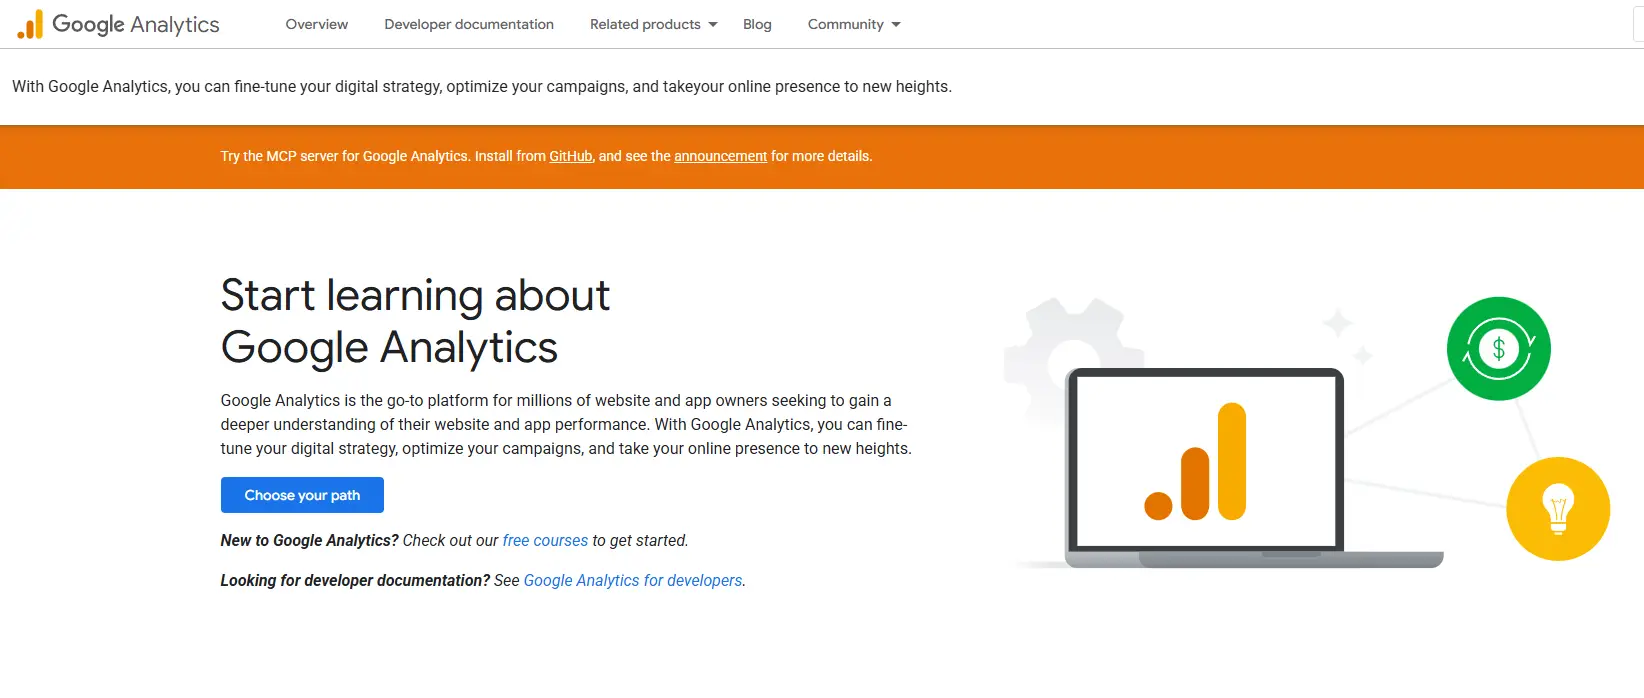Click the search field at header right edge
Viewport: 1644px width, 698px height.
[x=1638, y=25]
